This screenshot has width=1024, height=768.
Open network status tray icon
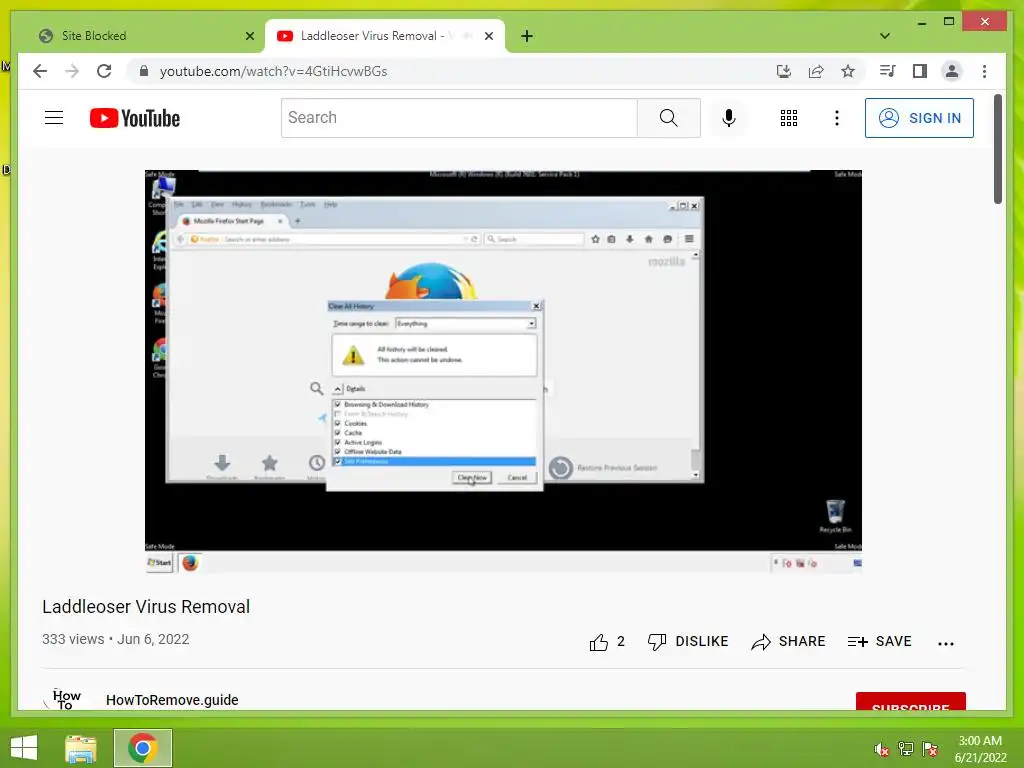tap(906, 749)
